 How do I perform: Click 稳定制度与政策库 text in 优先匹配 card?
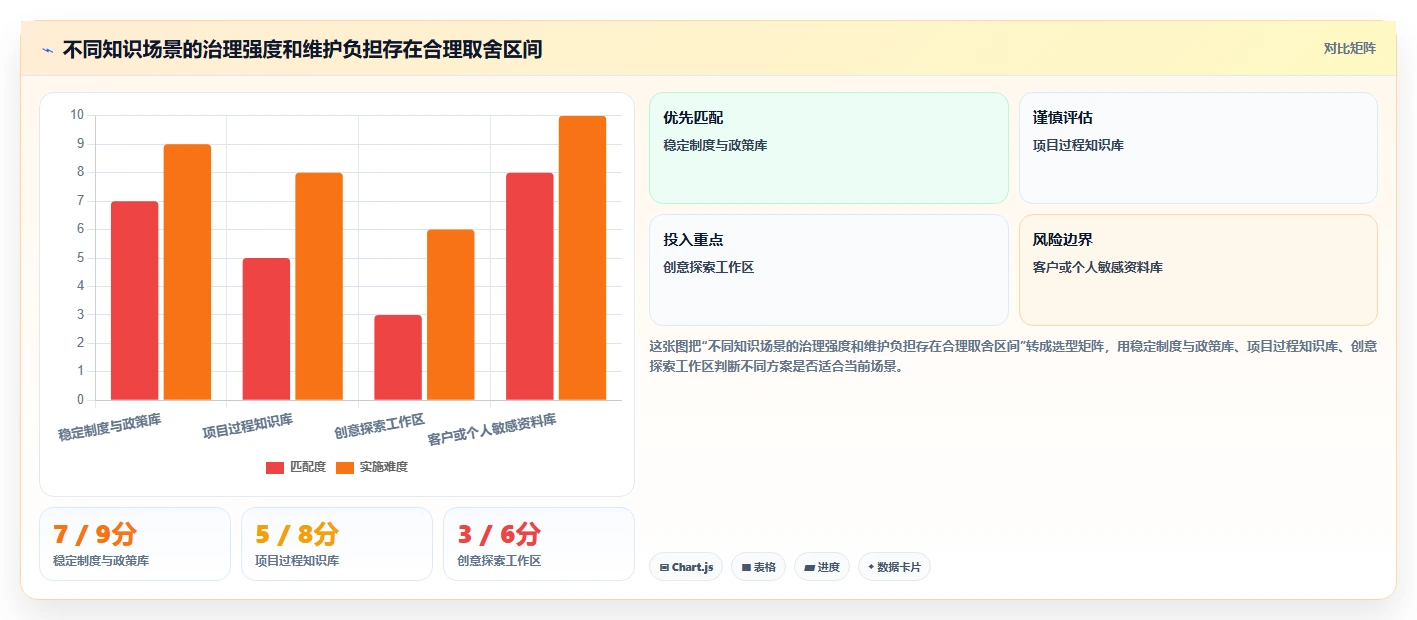pyautogui.click(x=715, y=145)
